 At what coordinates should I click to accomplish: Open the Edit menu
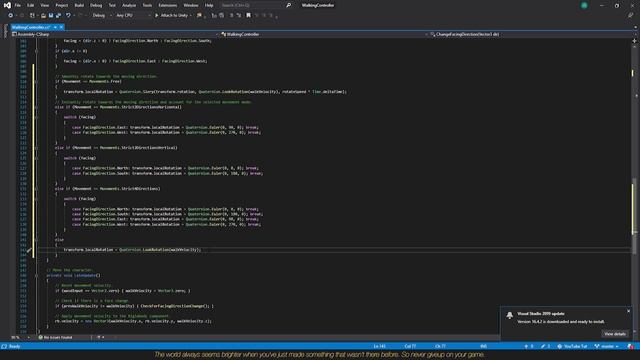31,5
